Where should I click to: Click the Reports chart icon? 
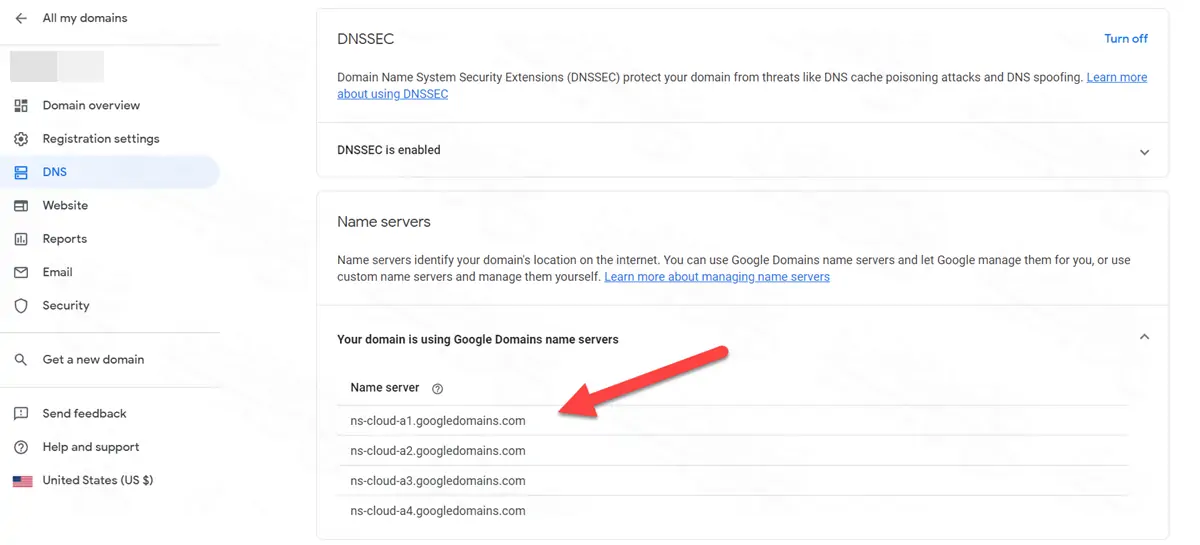coord(21,239)
